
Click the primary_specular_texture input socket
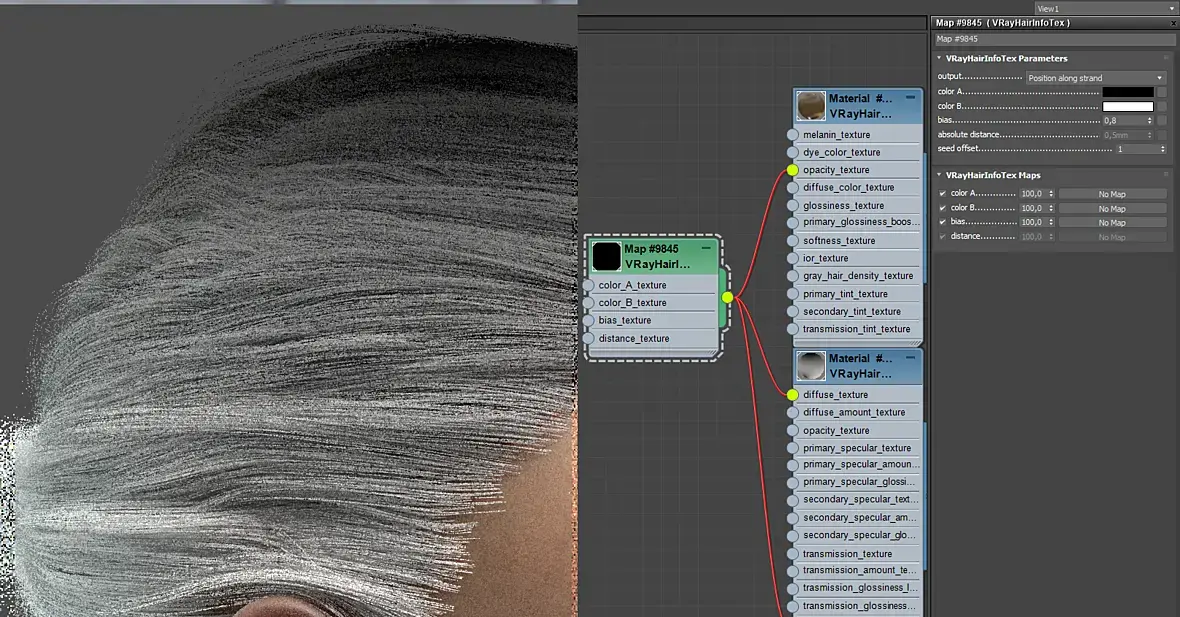point(792,448)
